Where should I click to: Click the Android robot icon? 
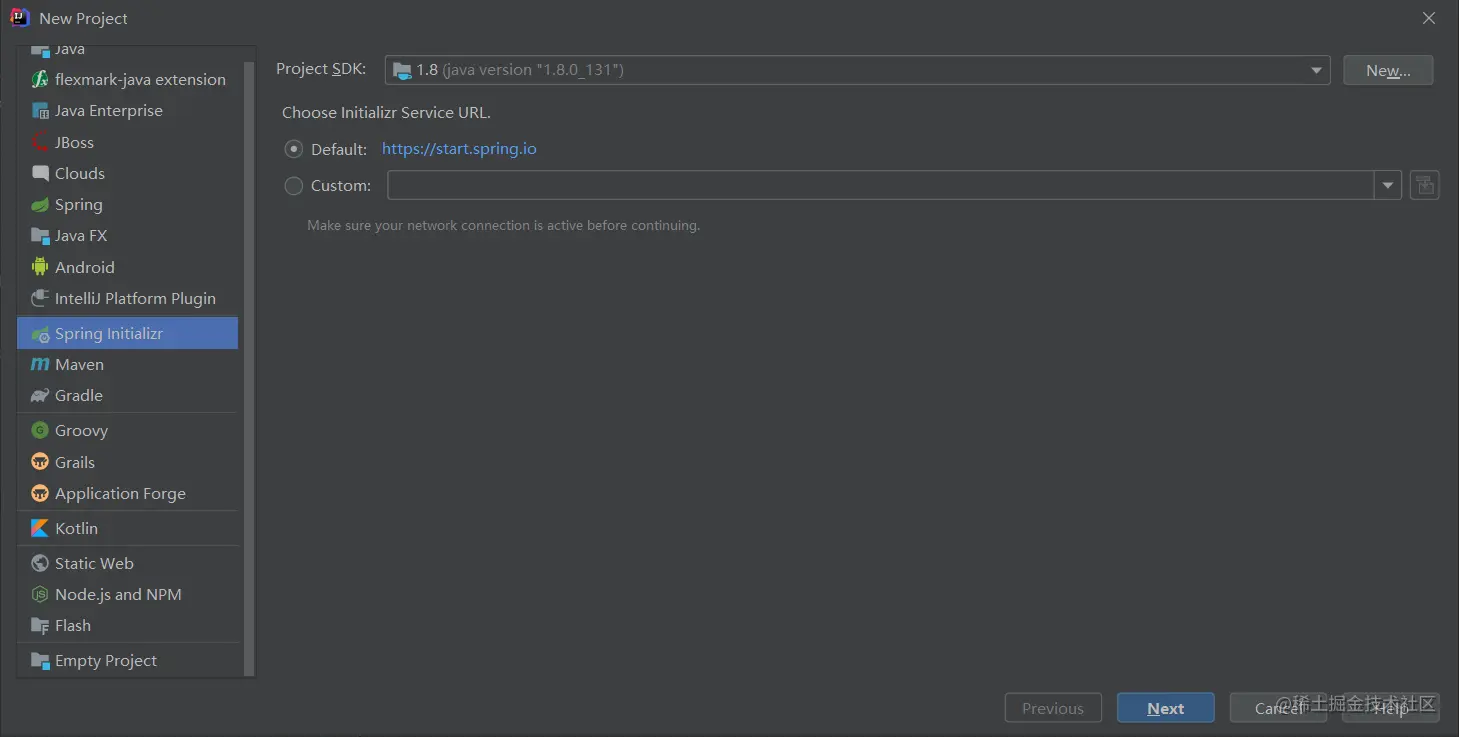[x=40, y=267]
